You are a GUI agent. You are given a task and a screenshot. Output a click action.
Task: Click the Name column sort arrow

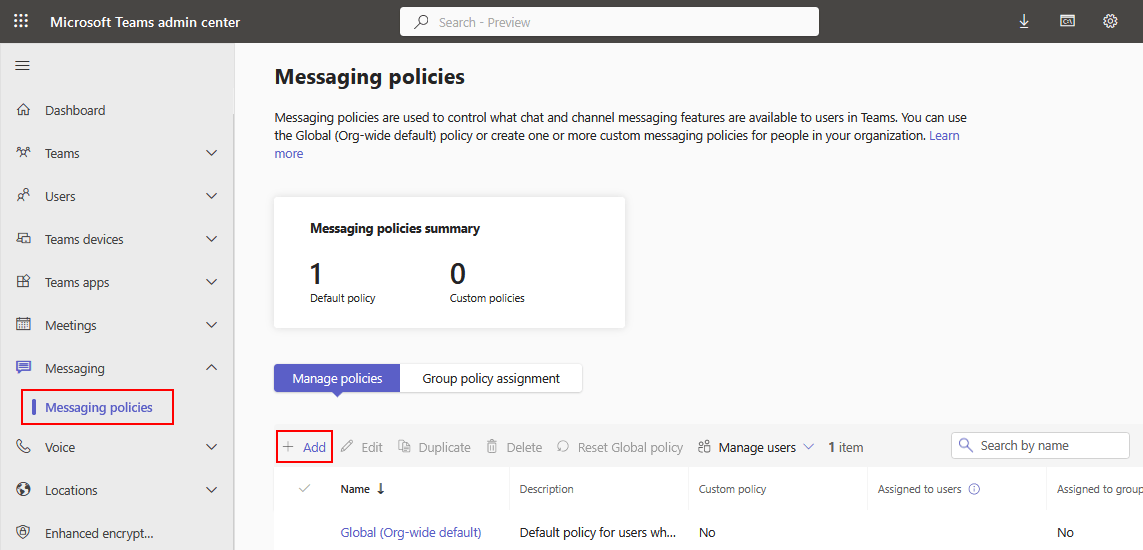tap(381, 489)
